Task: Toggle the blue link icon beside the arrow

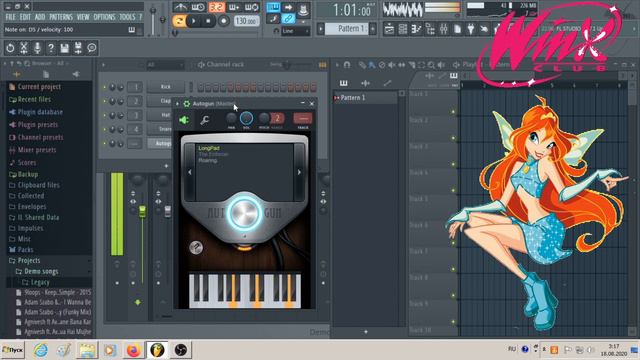Action: point(288,19)
